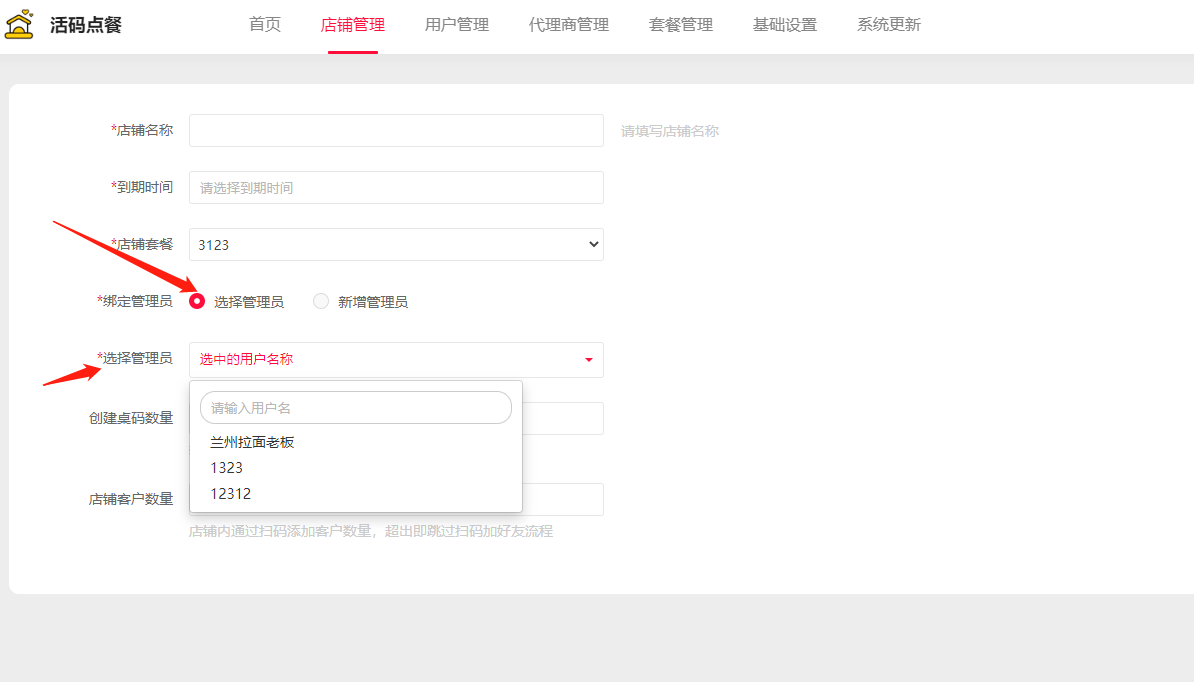
Task: Go to 用户管理 tab
Action: pyautogui.click(x=456, y=25)
